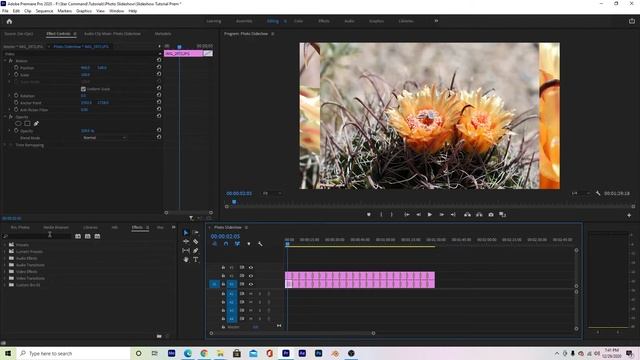
Task: Step back one frame
Action: 418,214
